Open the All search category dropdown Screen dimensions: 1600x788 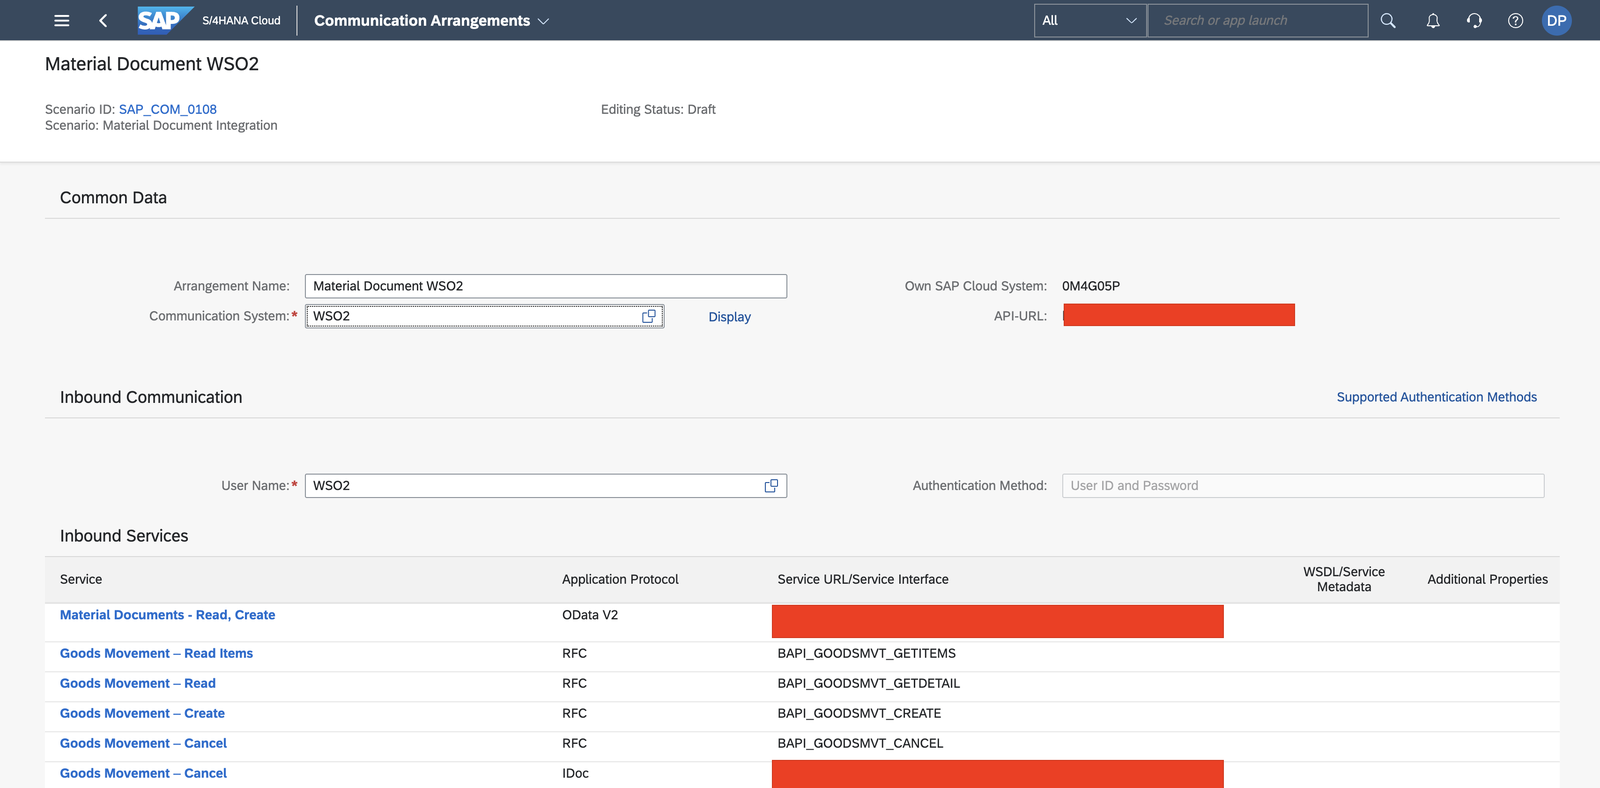click(1090, 20)
